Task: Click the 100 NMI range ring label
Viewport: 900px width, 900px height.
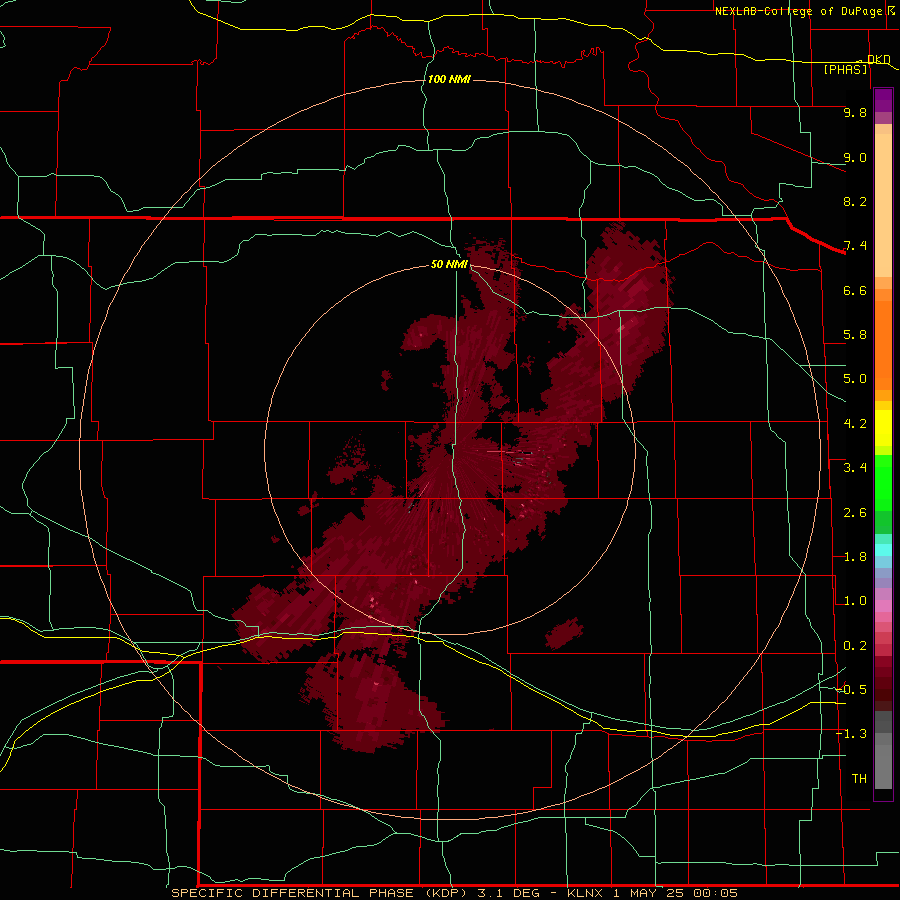Action: coord(449,79)
